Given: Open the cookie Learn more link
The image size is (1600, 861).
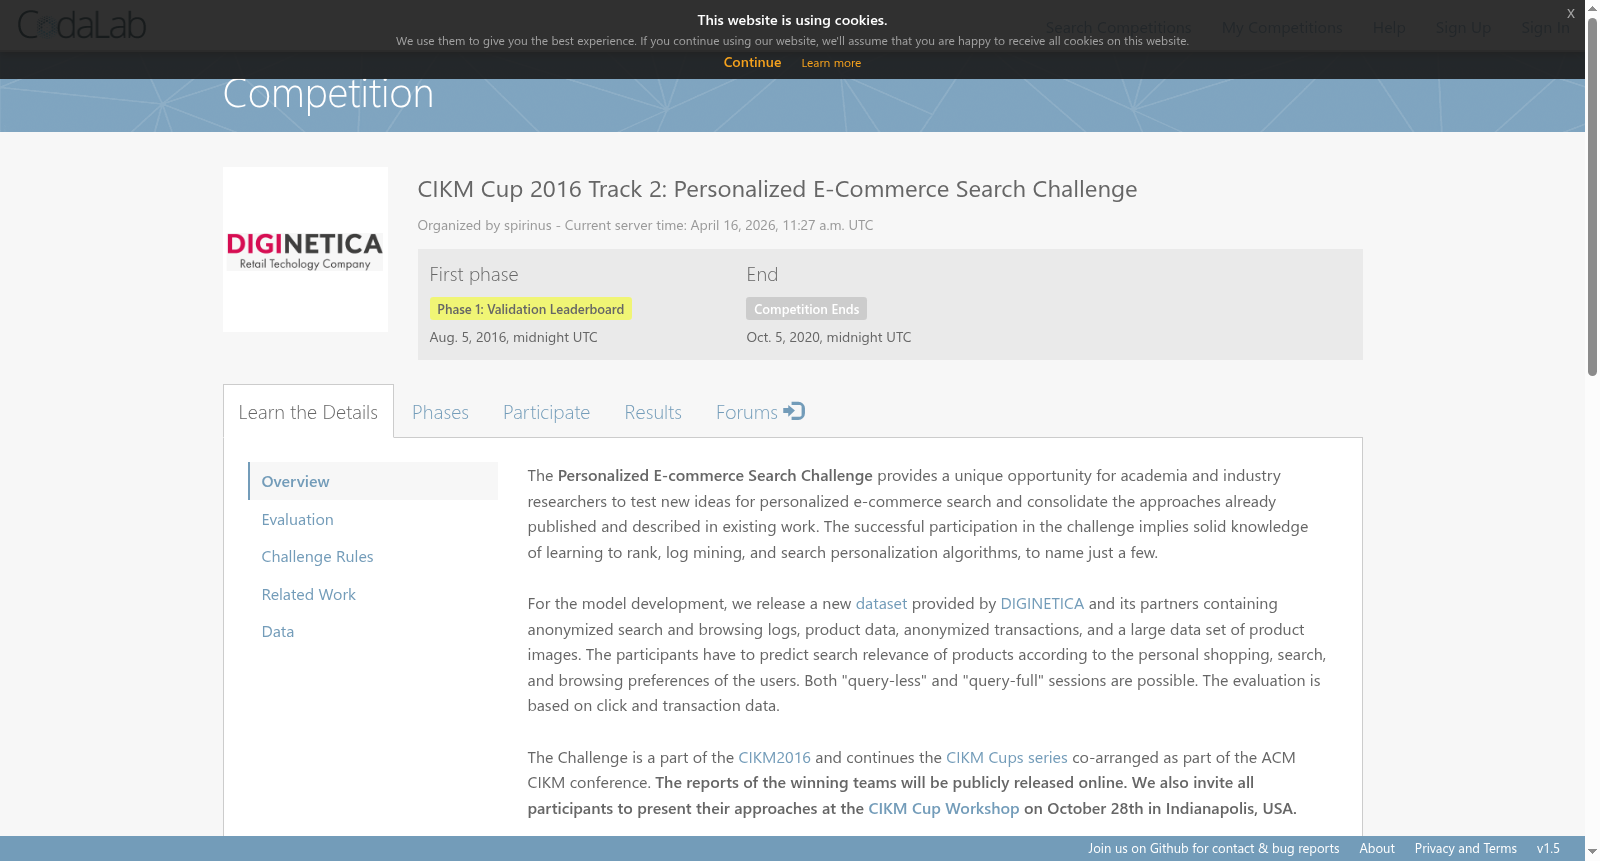Looking at the screenshot, I should [x=831, y=63].
